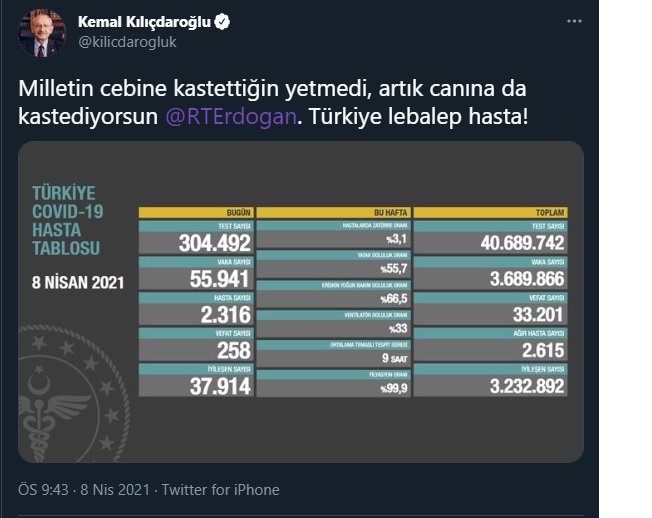Click the verified badge next to the name

tap(222, 22)
